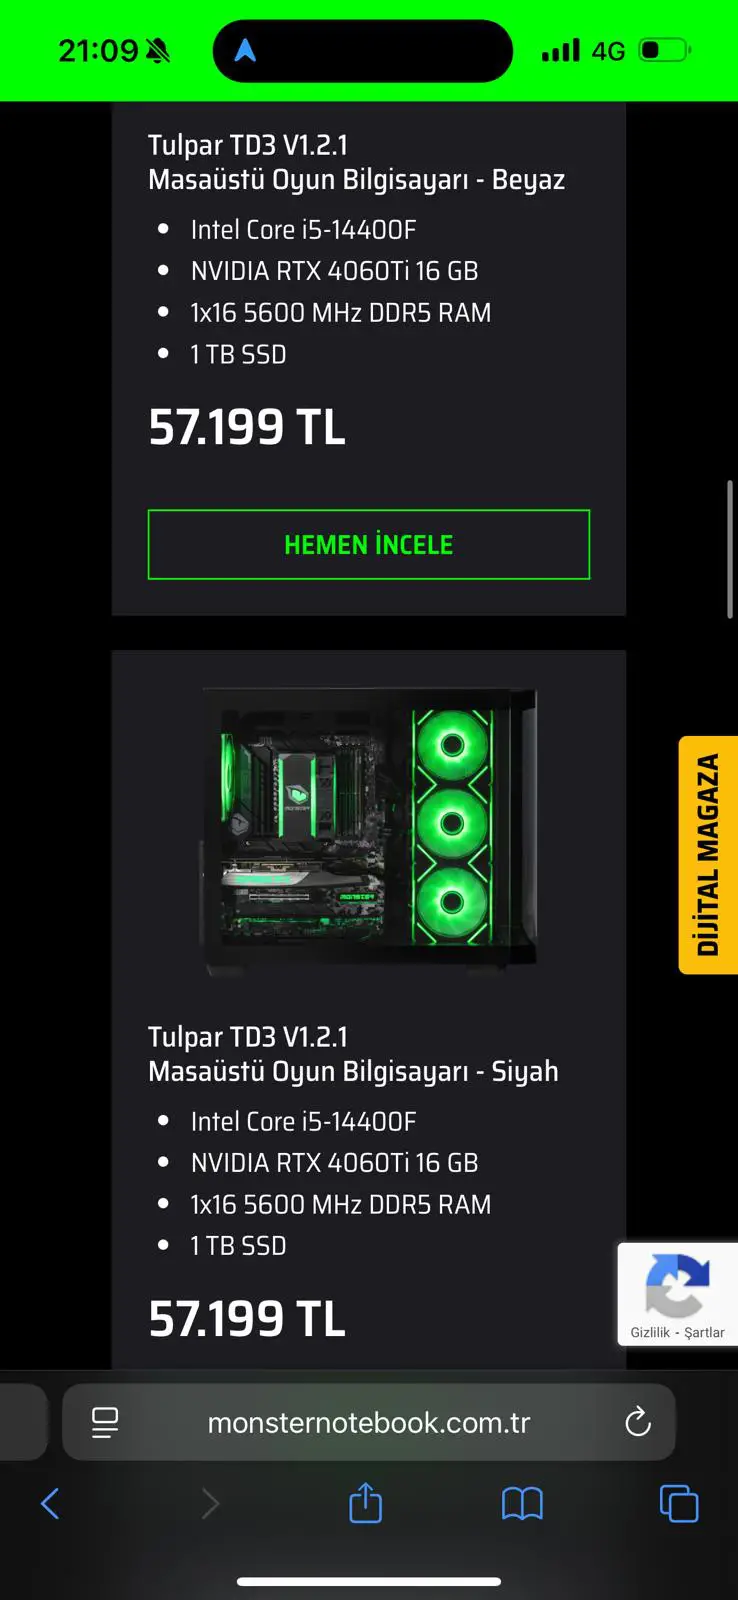Open the page reader menu icon
The image size is (738, 1600).
click(x=105, y=1422)
